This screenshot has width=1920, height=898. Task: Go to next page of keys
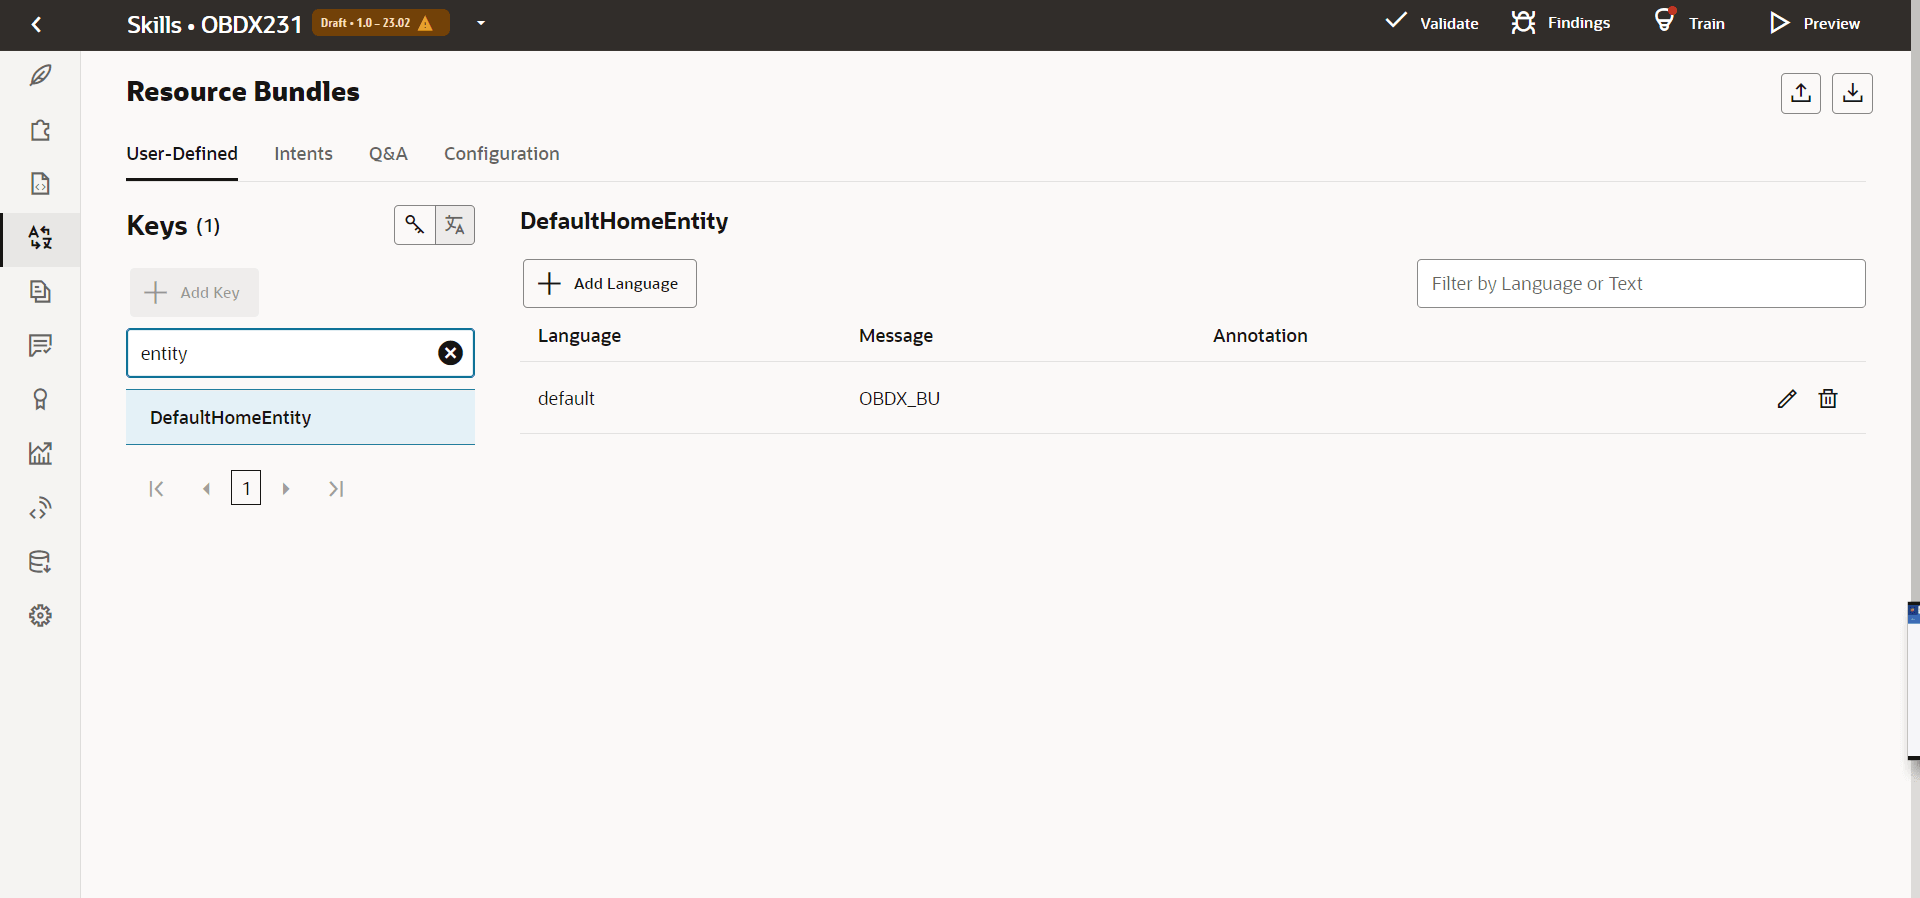tap(286, 489)
